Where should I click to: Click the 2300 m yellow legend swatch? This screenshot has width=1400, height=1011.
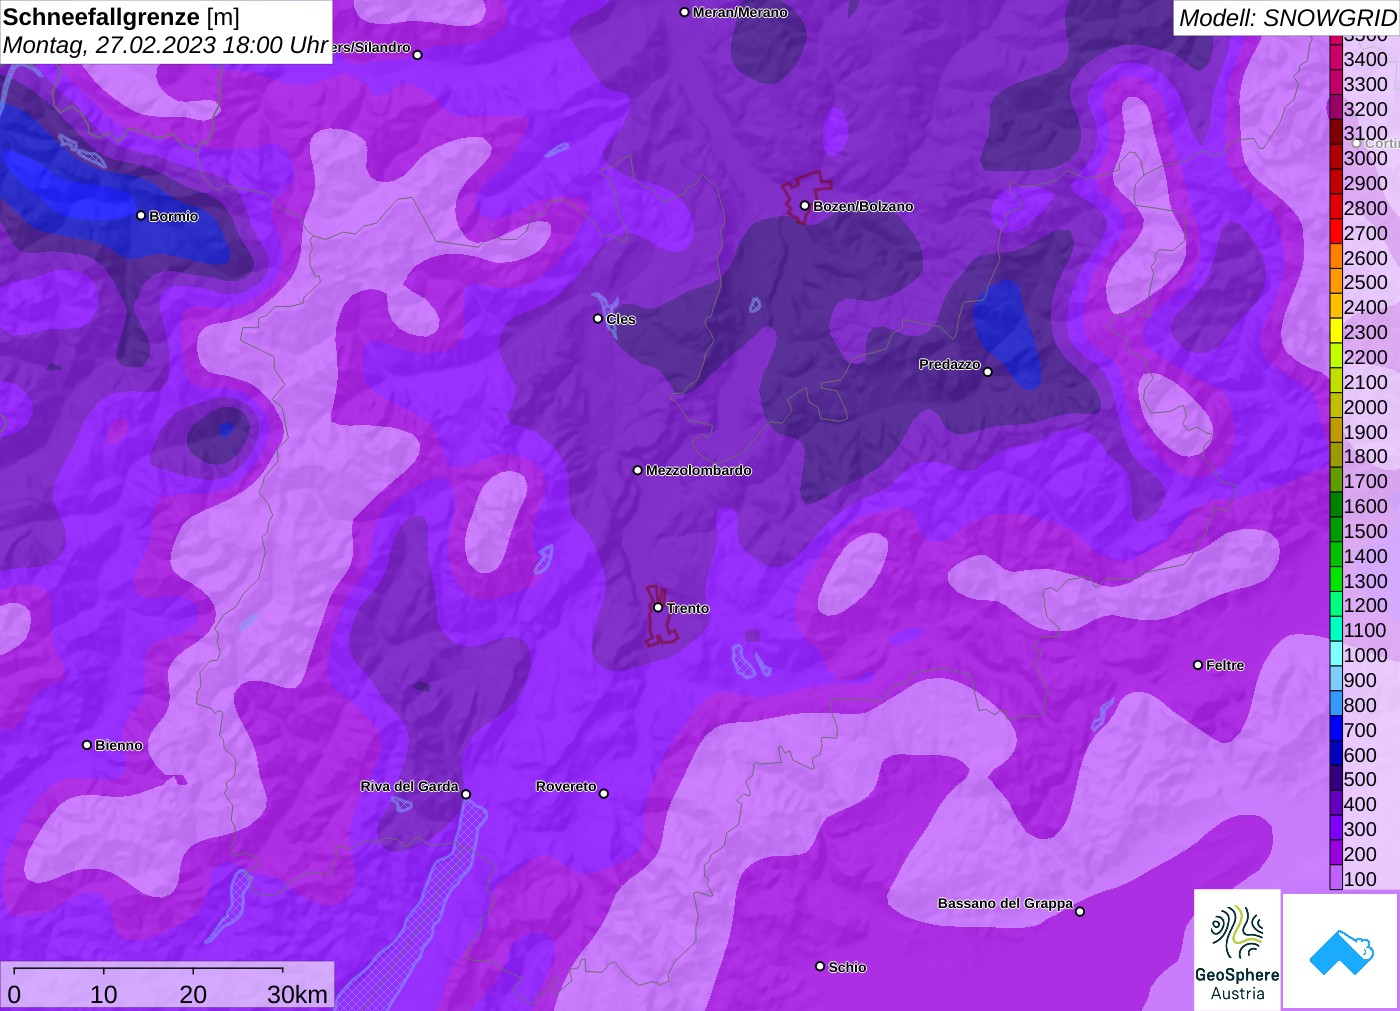[x=1336, y=332]
